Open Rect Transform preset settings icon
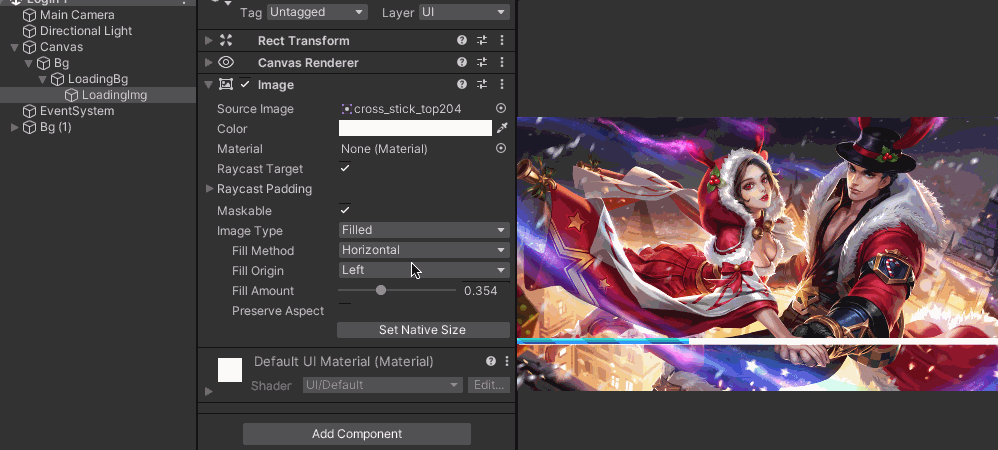This screenshot has width=998, height=450. pyautogui.click(x=482, y=40)
